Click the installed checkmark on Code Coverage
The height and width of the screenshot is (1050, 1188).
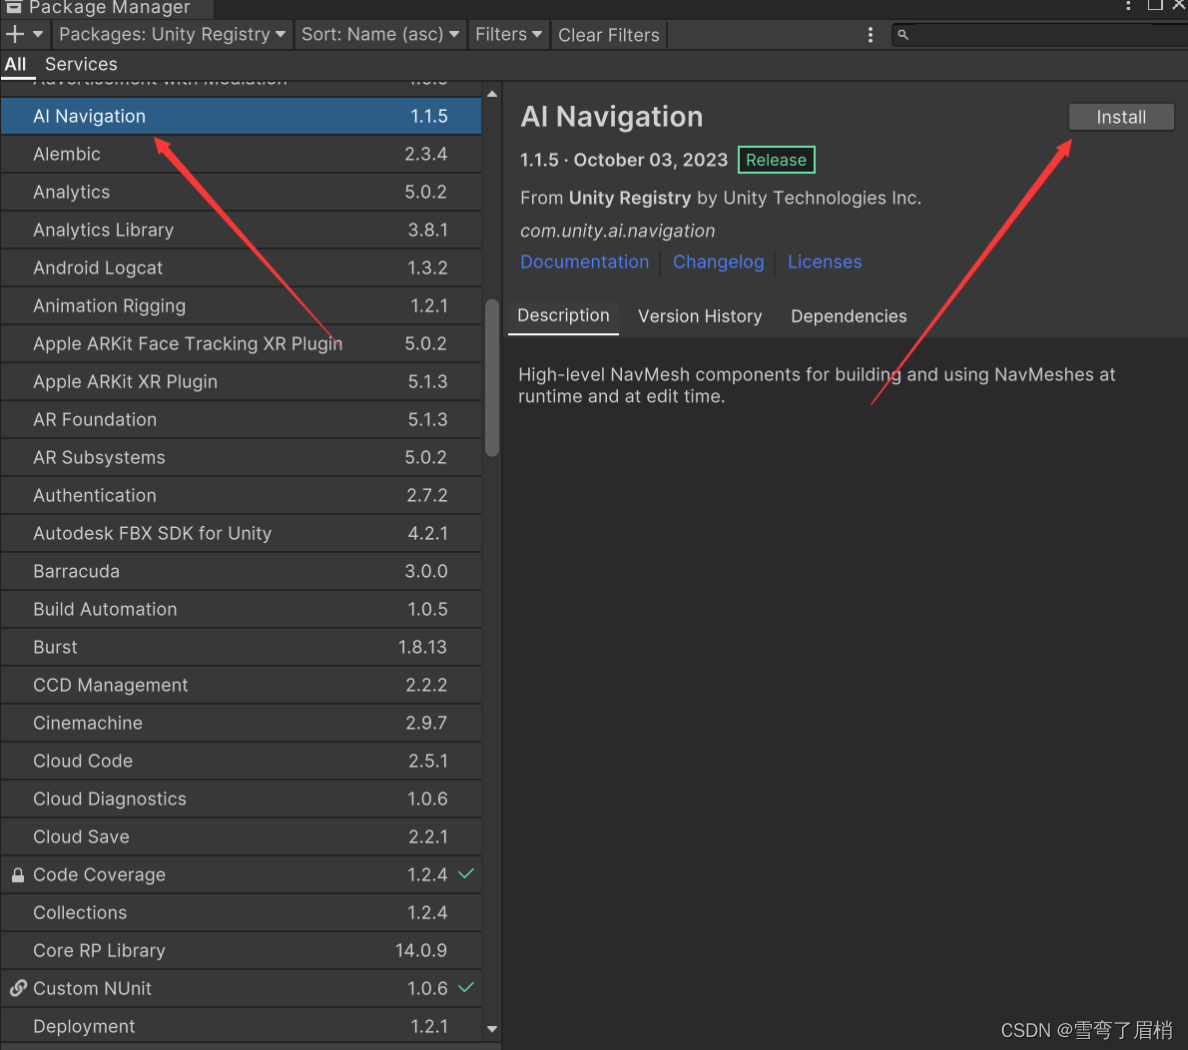(466, 873)
